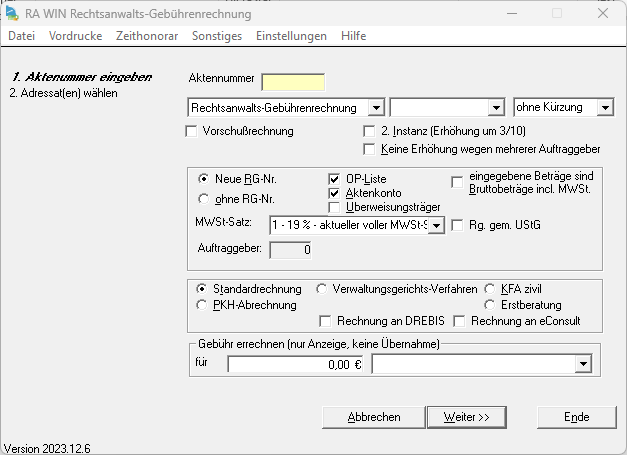Viewport: 627px width, 455px height.
Task: Tick the 2. Instanz (Erhöhung um 3/10) checkbox
Action: [369, 131]
